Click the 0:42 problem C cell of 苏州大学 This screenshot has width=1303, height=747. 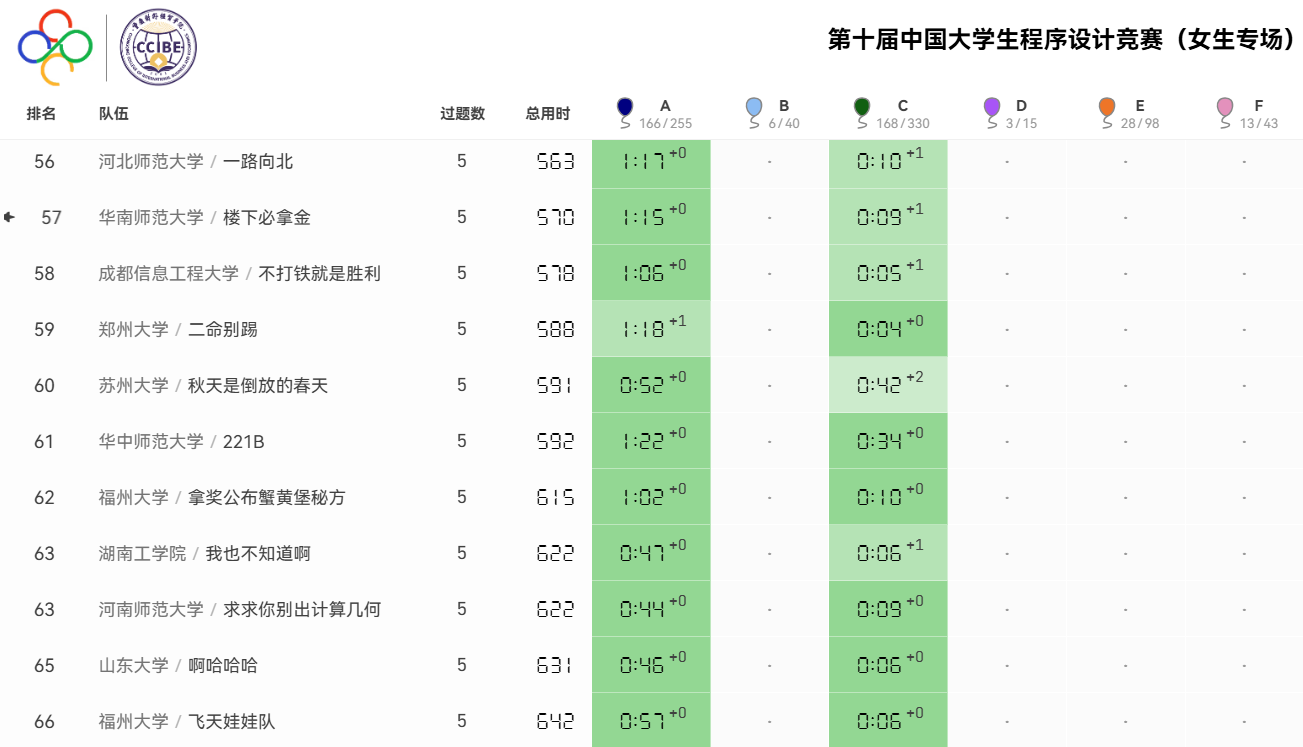pyautogui.click(x=888, y=385)
